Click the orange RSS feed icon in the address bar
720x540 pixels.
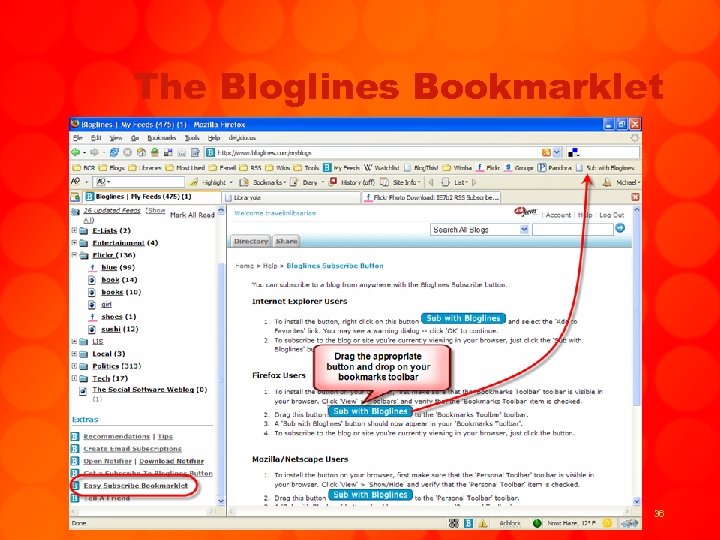546,152
